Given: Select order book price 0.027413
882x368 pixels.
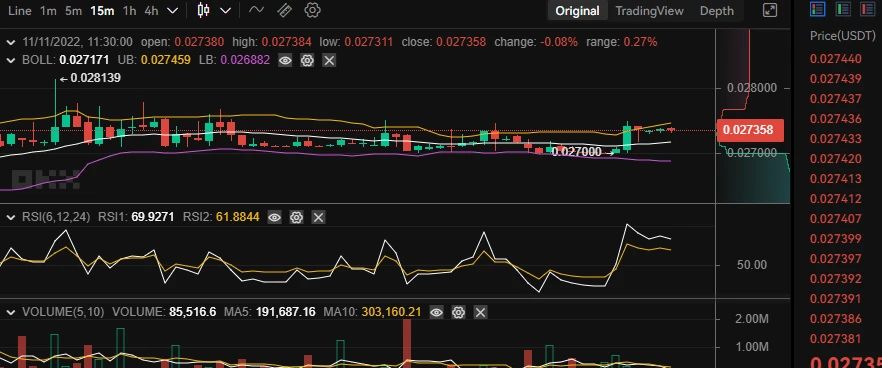Looking at the screenshot, I should pos(835,179).
